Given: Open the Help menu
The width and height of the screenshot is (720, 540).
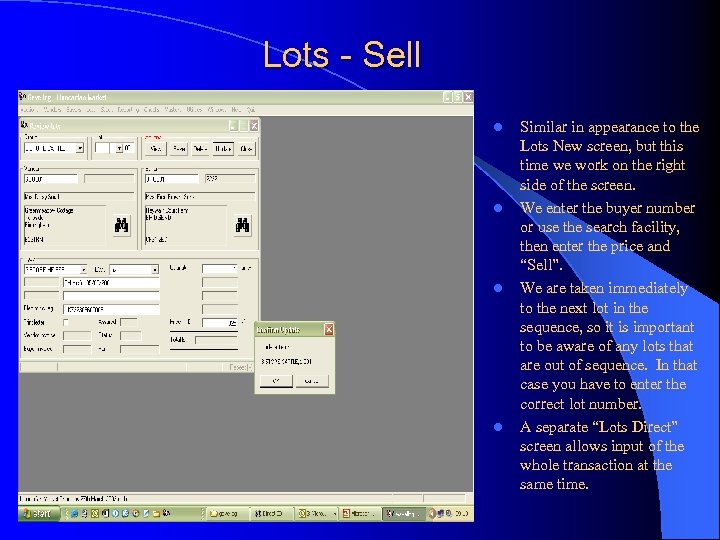Looking at the screenshot, I should [x=236, y=110].
